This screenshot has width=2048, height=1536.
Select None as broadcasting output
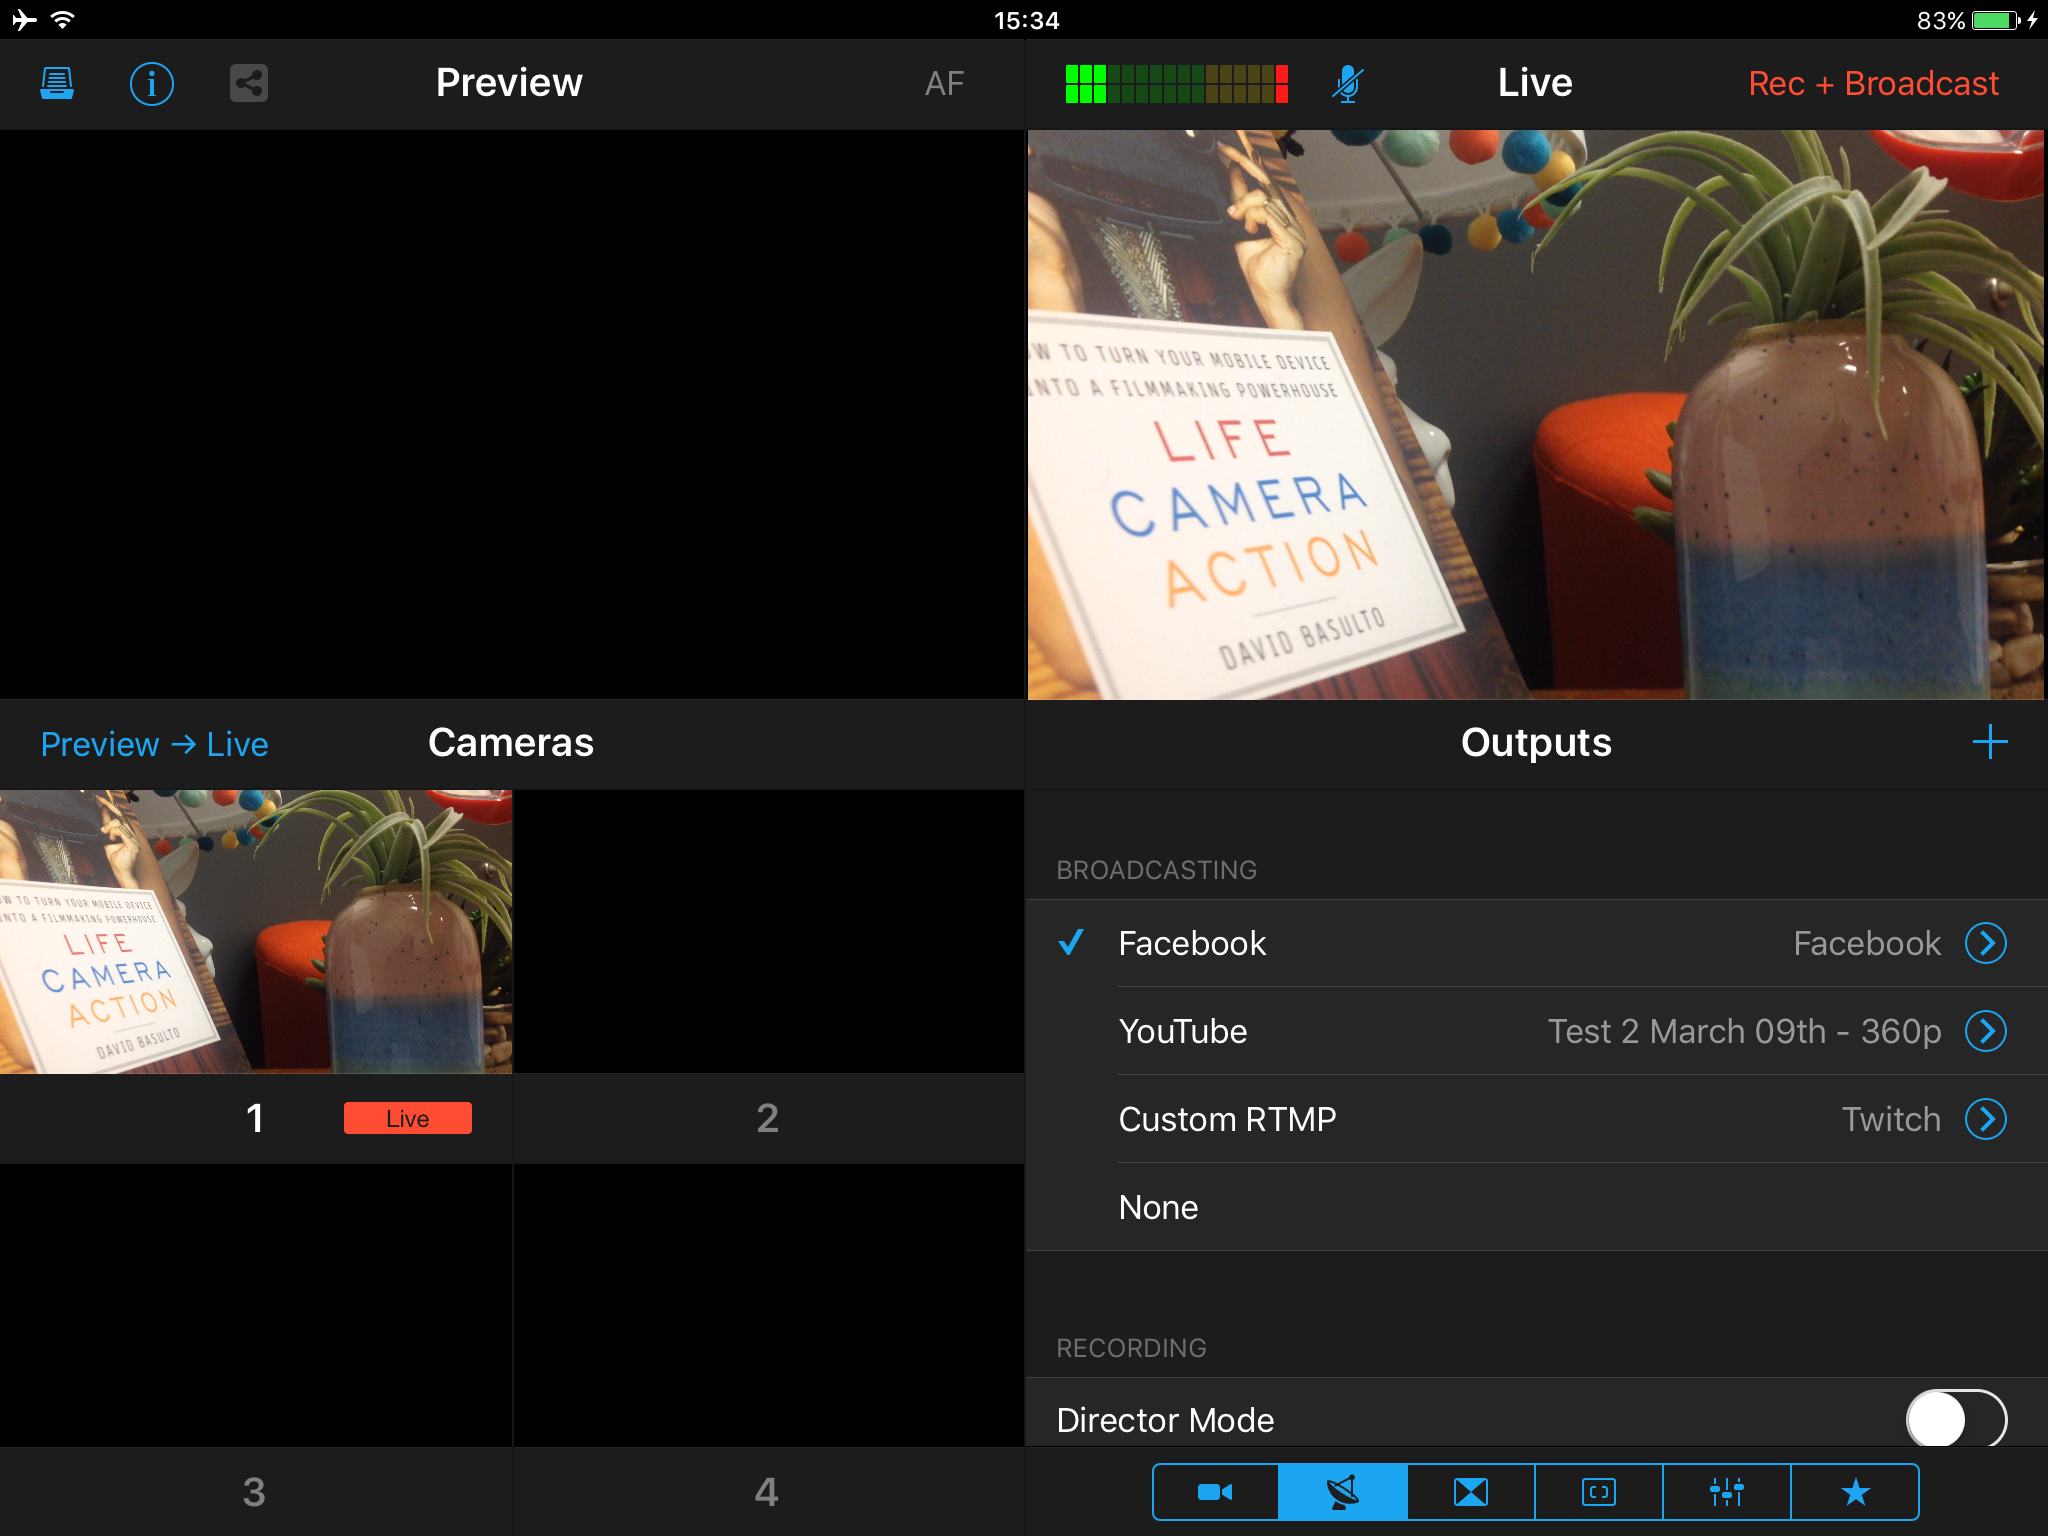pos(1158,1207)
